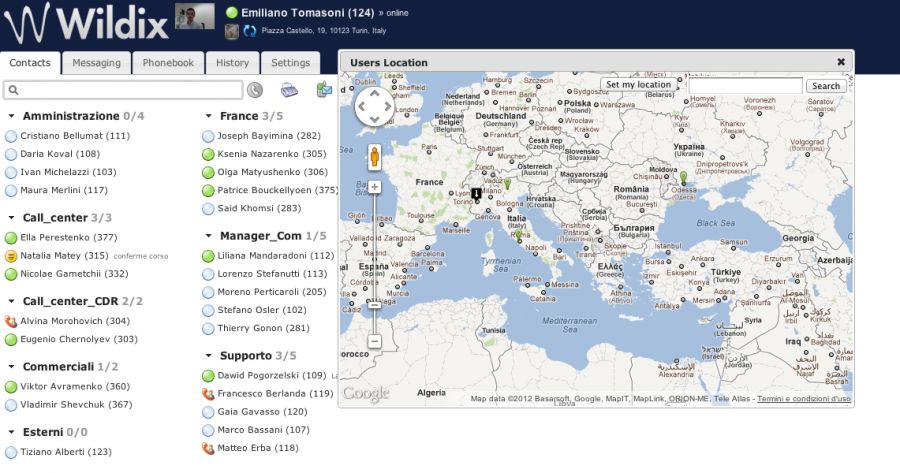Click the phone call icon beside search
The width and height of the screenshot is (900, 473).
click(x=255, y=90)
